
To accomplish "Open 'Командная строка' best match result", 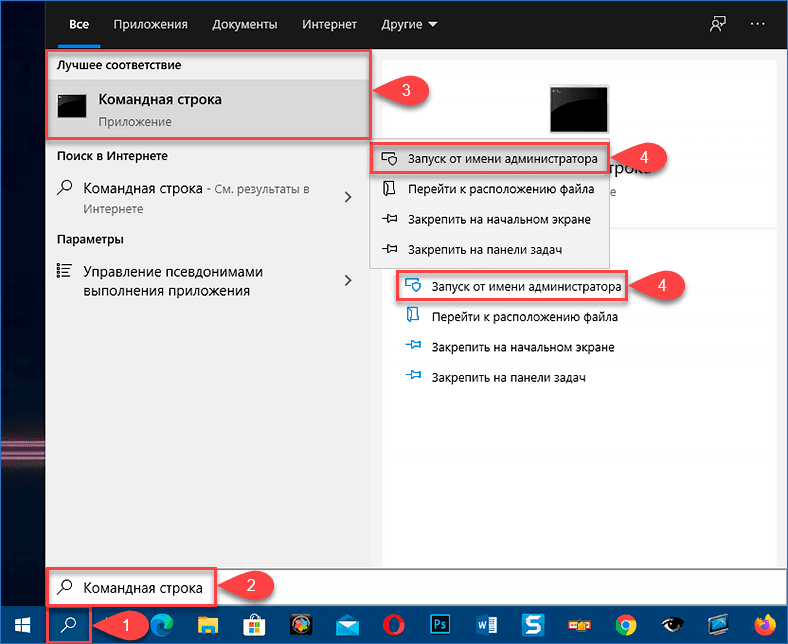I will [x=209, y=109].
